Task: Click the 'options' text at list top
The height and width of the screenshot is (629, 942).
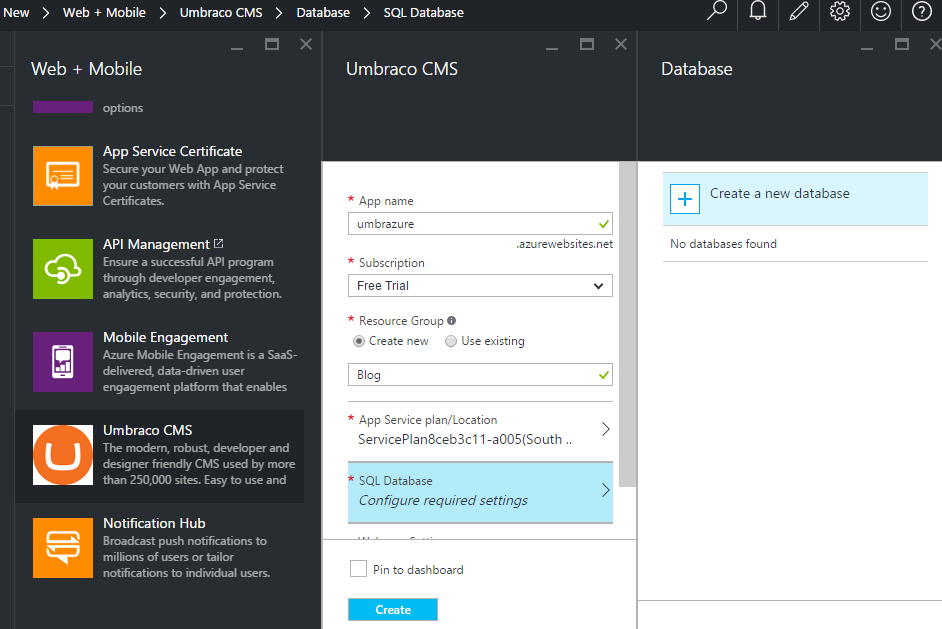Action: point(123,108)
